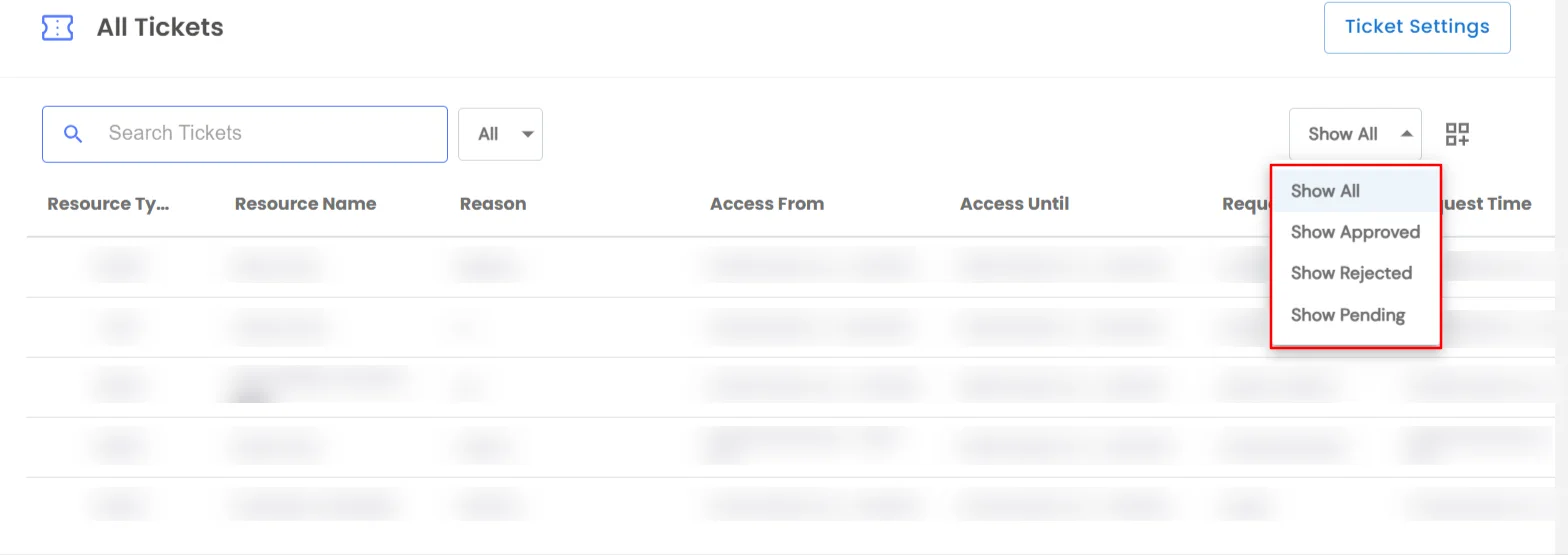Click the Ticket Settings button
This screenshot has width=1568, height=555.
click(1416, 27)
